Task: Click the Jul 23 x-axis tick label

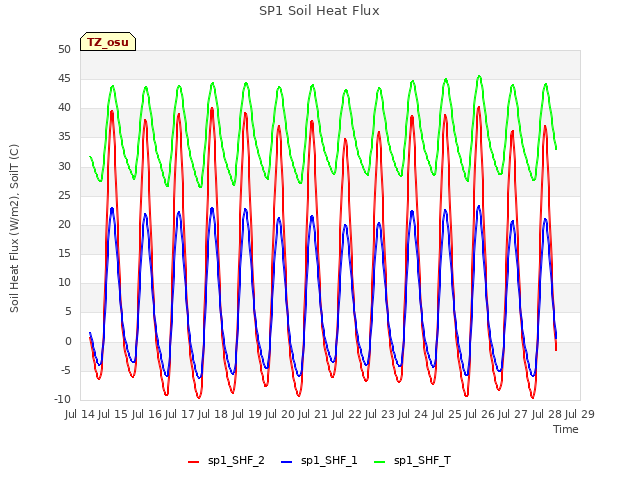Action: (380, 414)
